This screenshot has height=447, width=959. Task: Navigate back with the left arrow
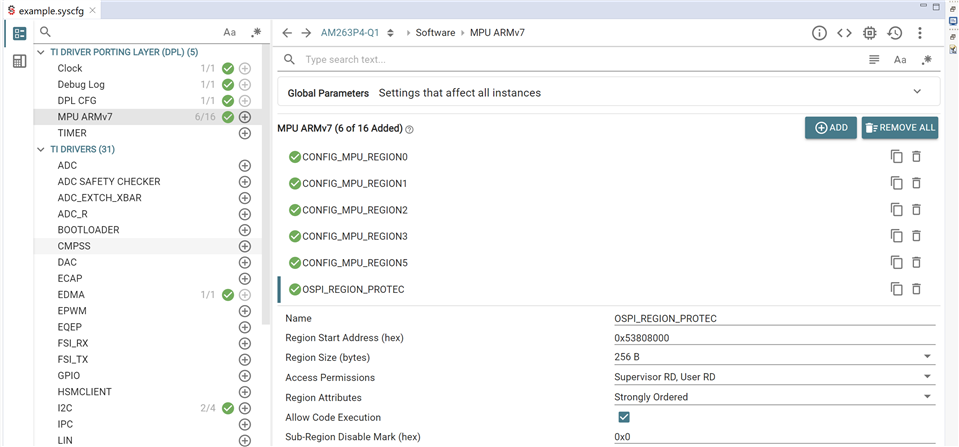pos(287,33)
